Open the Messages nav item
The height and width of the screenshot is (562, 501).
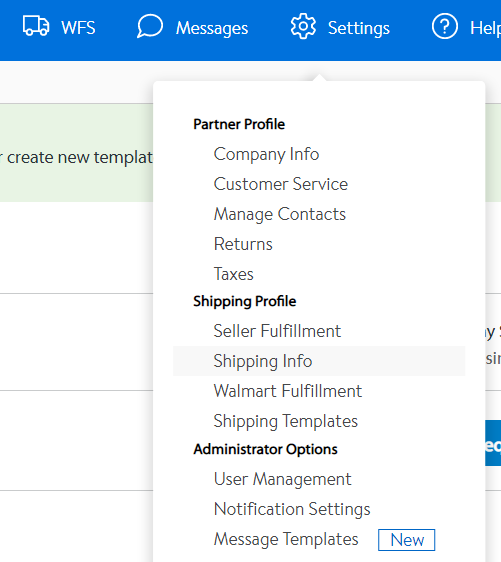(212, 28)
